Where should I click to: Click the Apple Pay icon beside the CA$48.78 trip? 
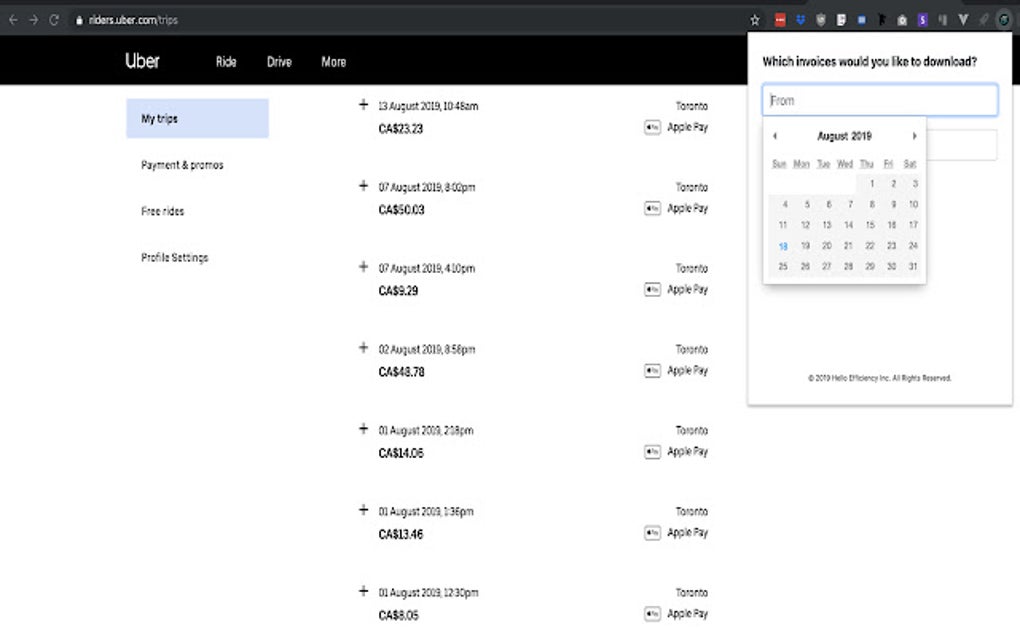click(x=651, y=370)
